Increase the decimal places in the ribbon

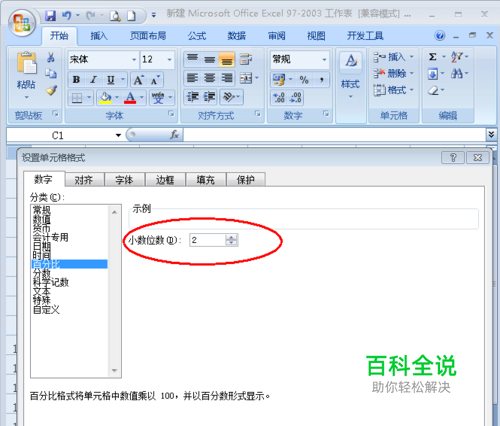[279, 97]
